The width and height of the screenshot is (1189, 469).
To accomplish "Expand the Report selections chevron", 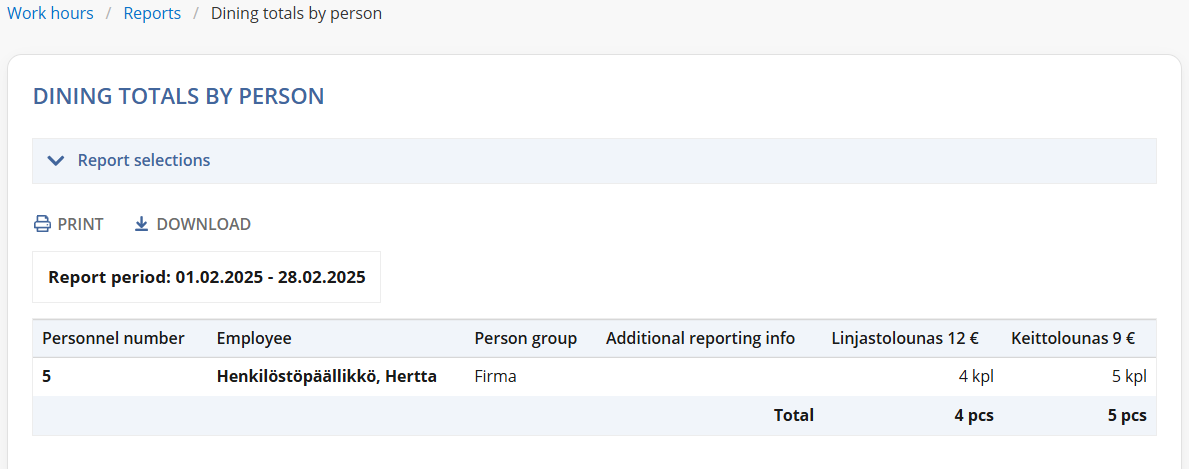I will point(55,161).
